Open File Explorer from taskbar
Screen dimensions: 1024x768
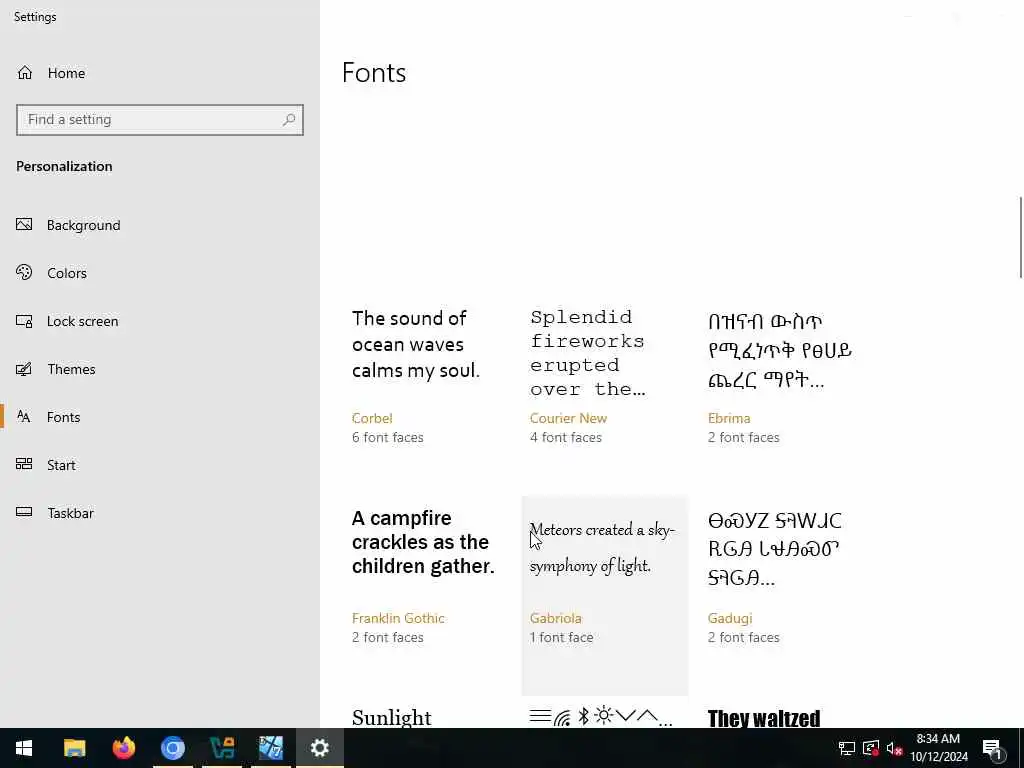[x=74, y=748]
